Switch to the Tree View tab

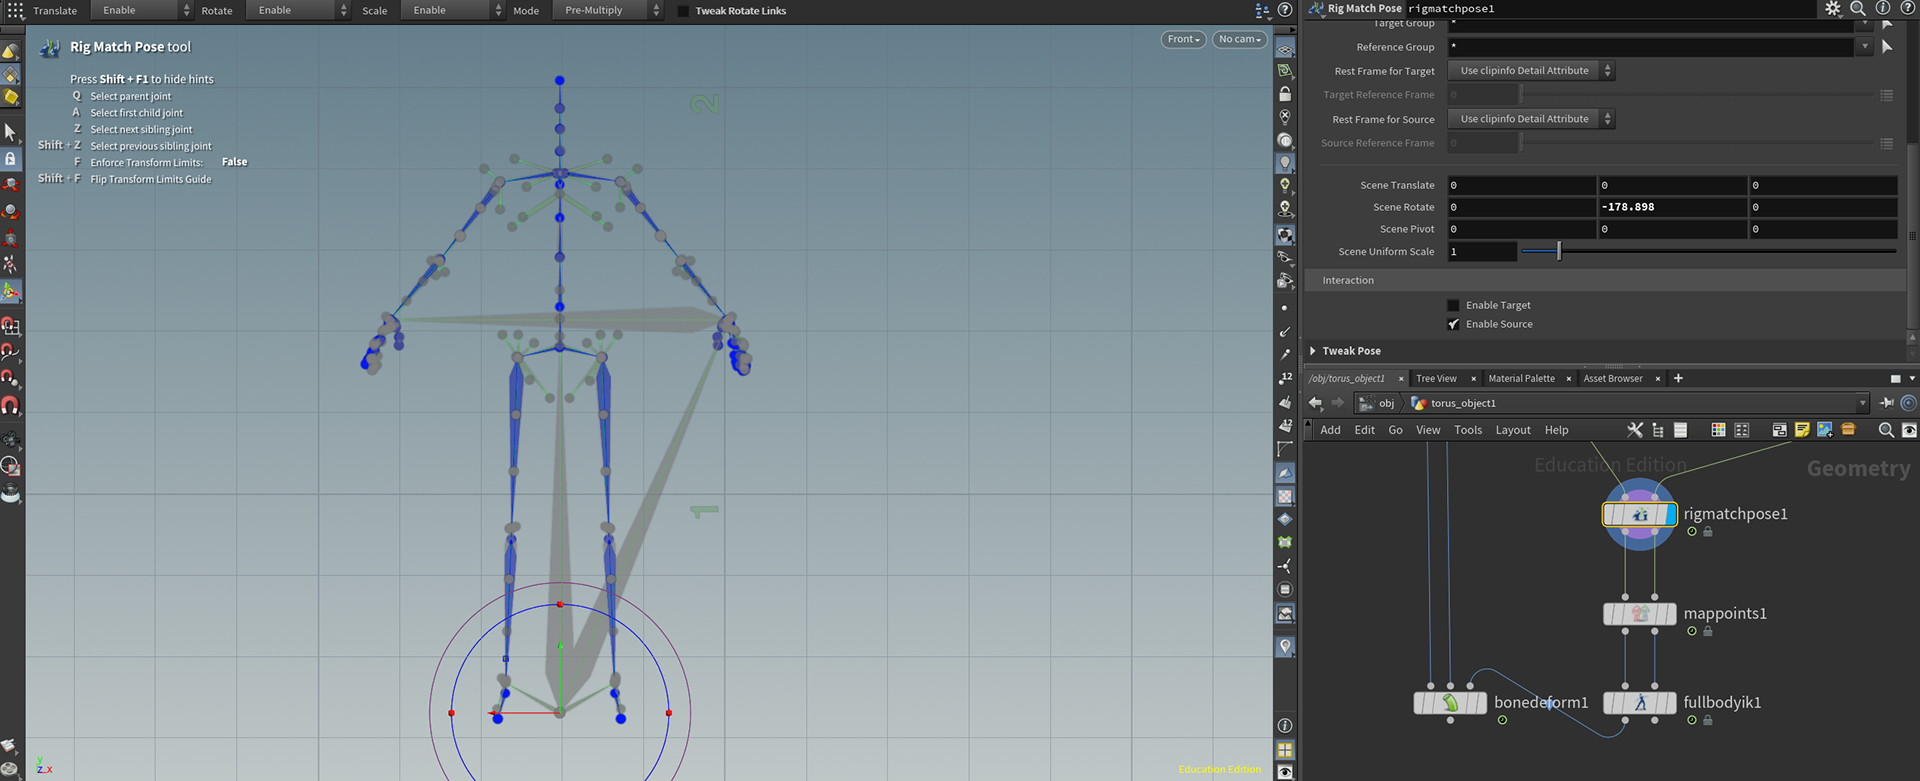coord(1436,379)
